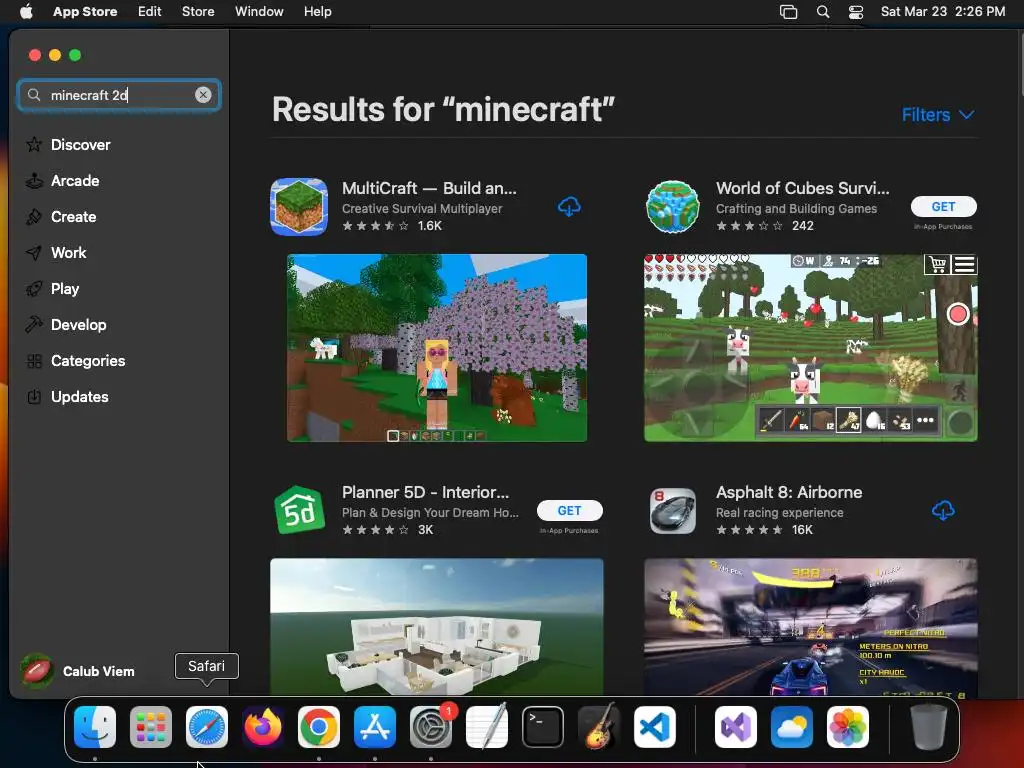Open the Help menu
The height and width of the screenshot is (768, 1024).
click(317, 12)
